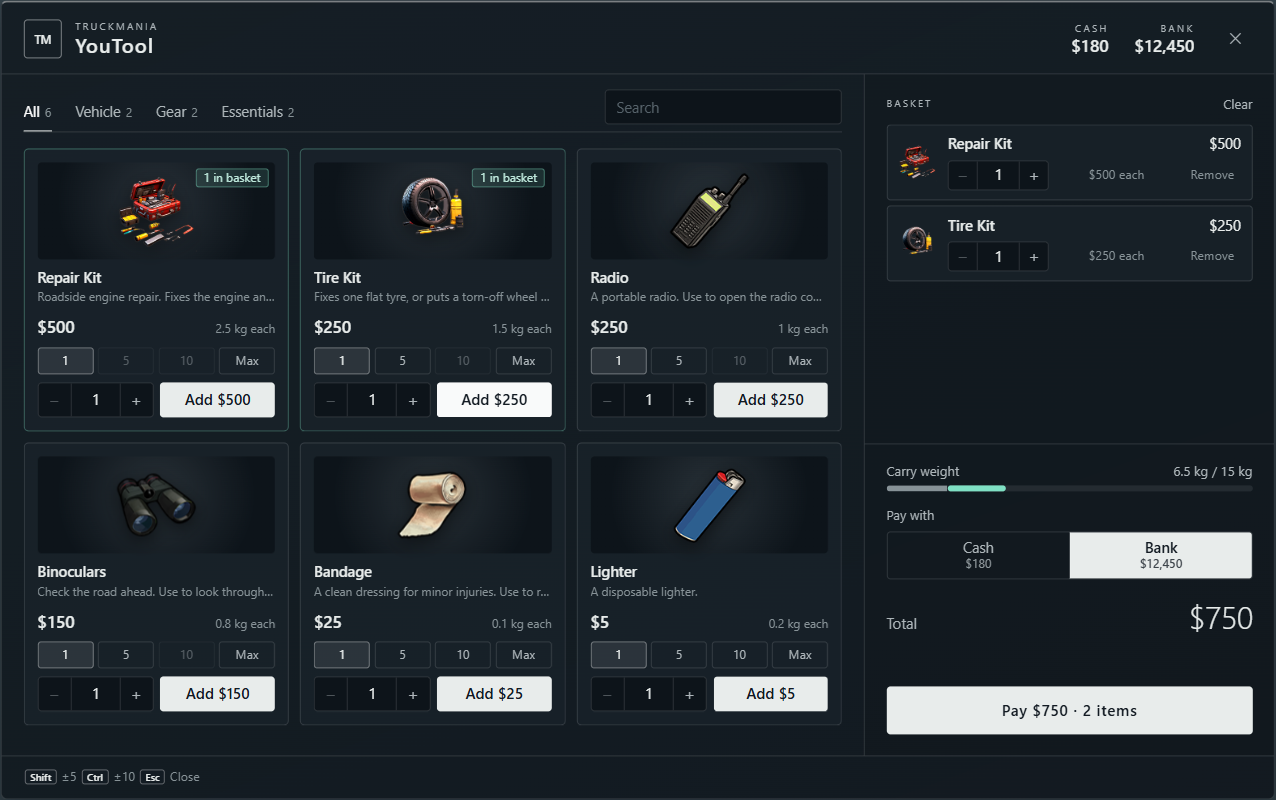This screenshot has width=1276, height=800.
Task: Click Repair Kit quantity field in shop card
Action: pyautogui.click(x=96, y=400)
